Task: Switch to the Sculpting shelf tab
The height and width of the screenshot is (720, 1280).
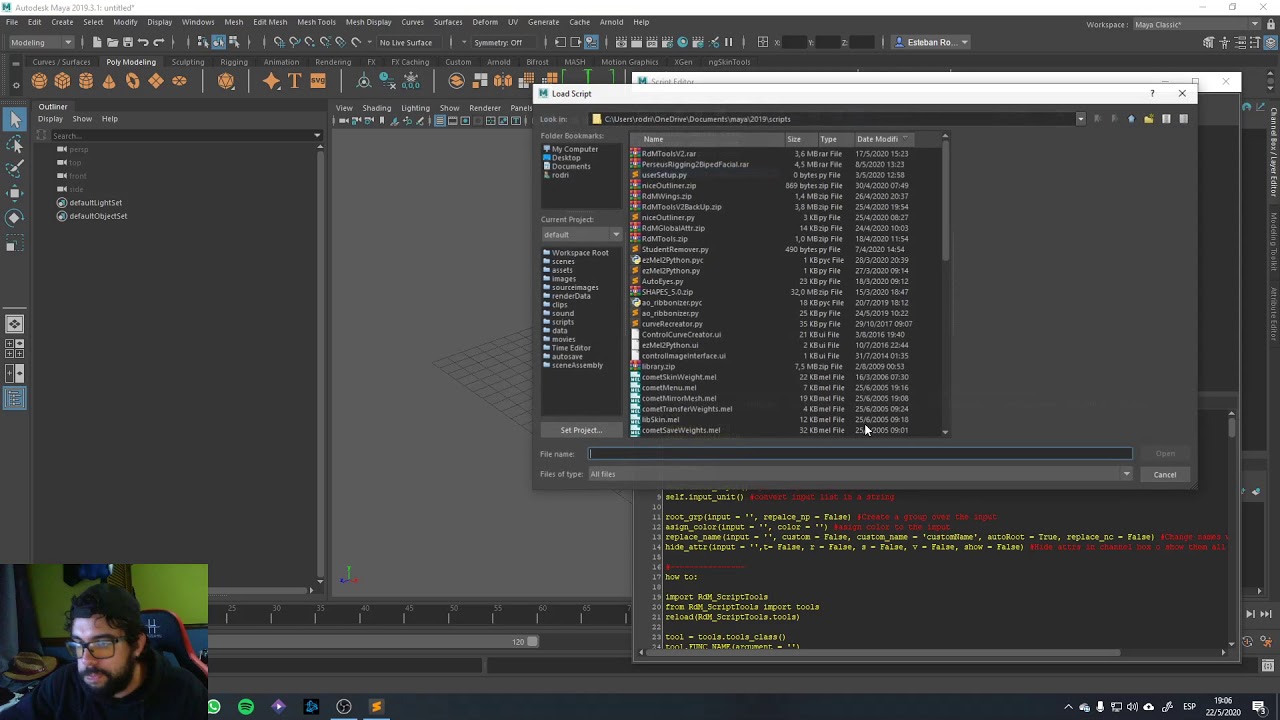Action: 187,62
